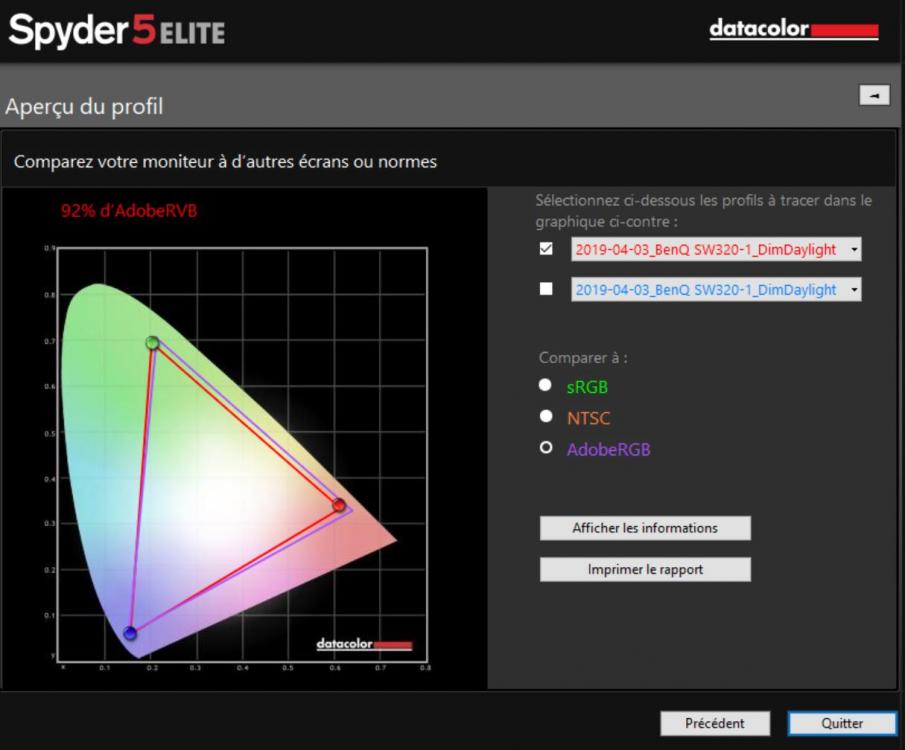
Task: Go back with the Précédent button
Action: click(715, 723)
